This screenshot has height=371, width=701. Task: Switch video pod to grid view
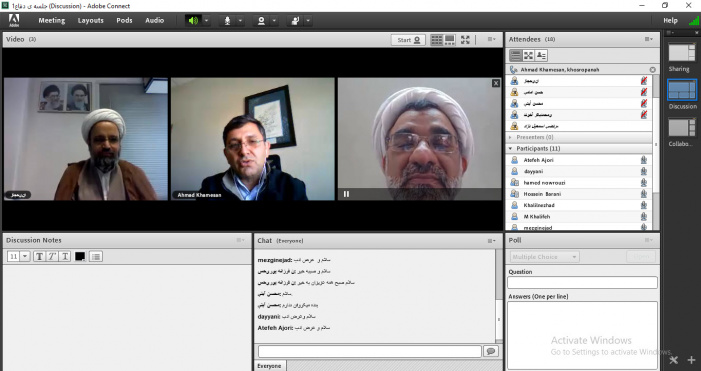point(436,40)
